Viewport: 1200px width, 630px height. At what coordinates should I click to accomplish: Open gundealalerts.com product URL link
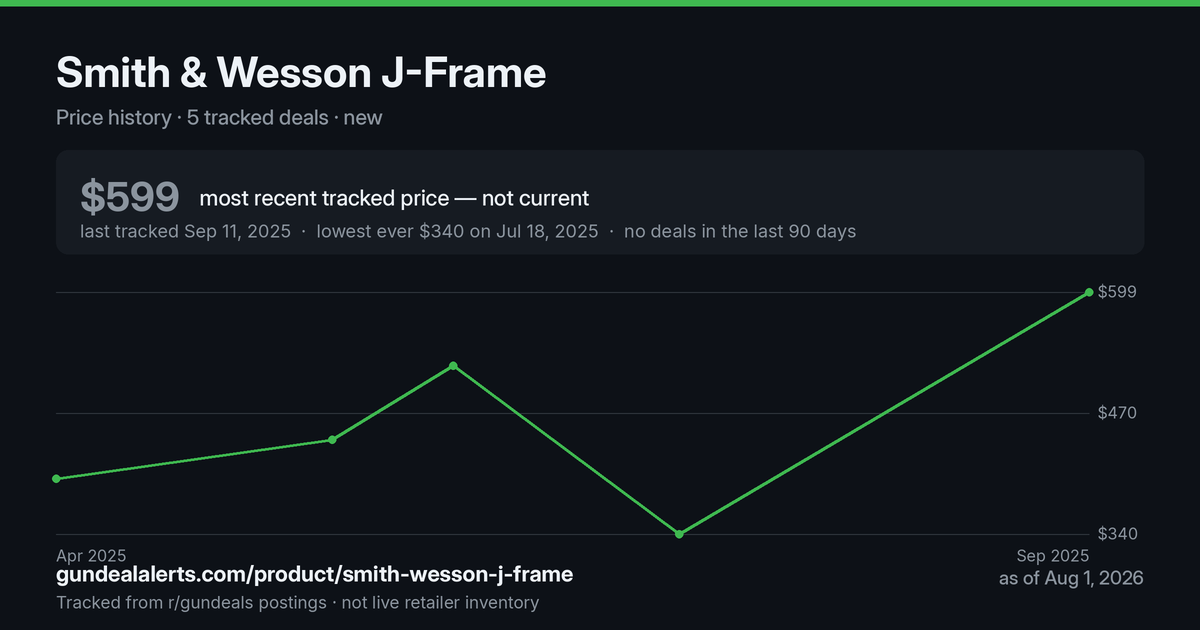(x=315, y=575)
